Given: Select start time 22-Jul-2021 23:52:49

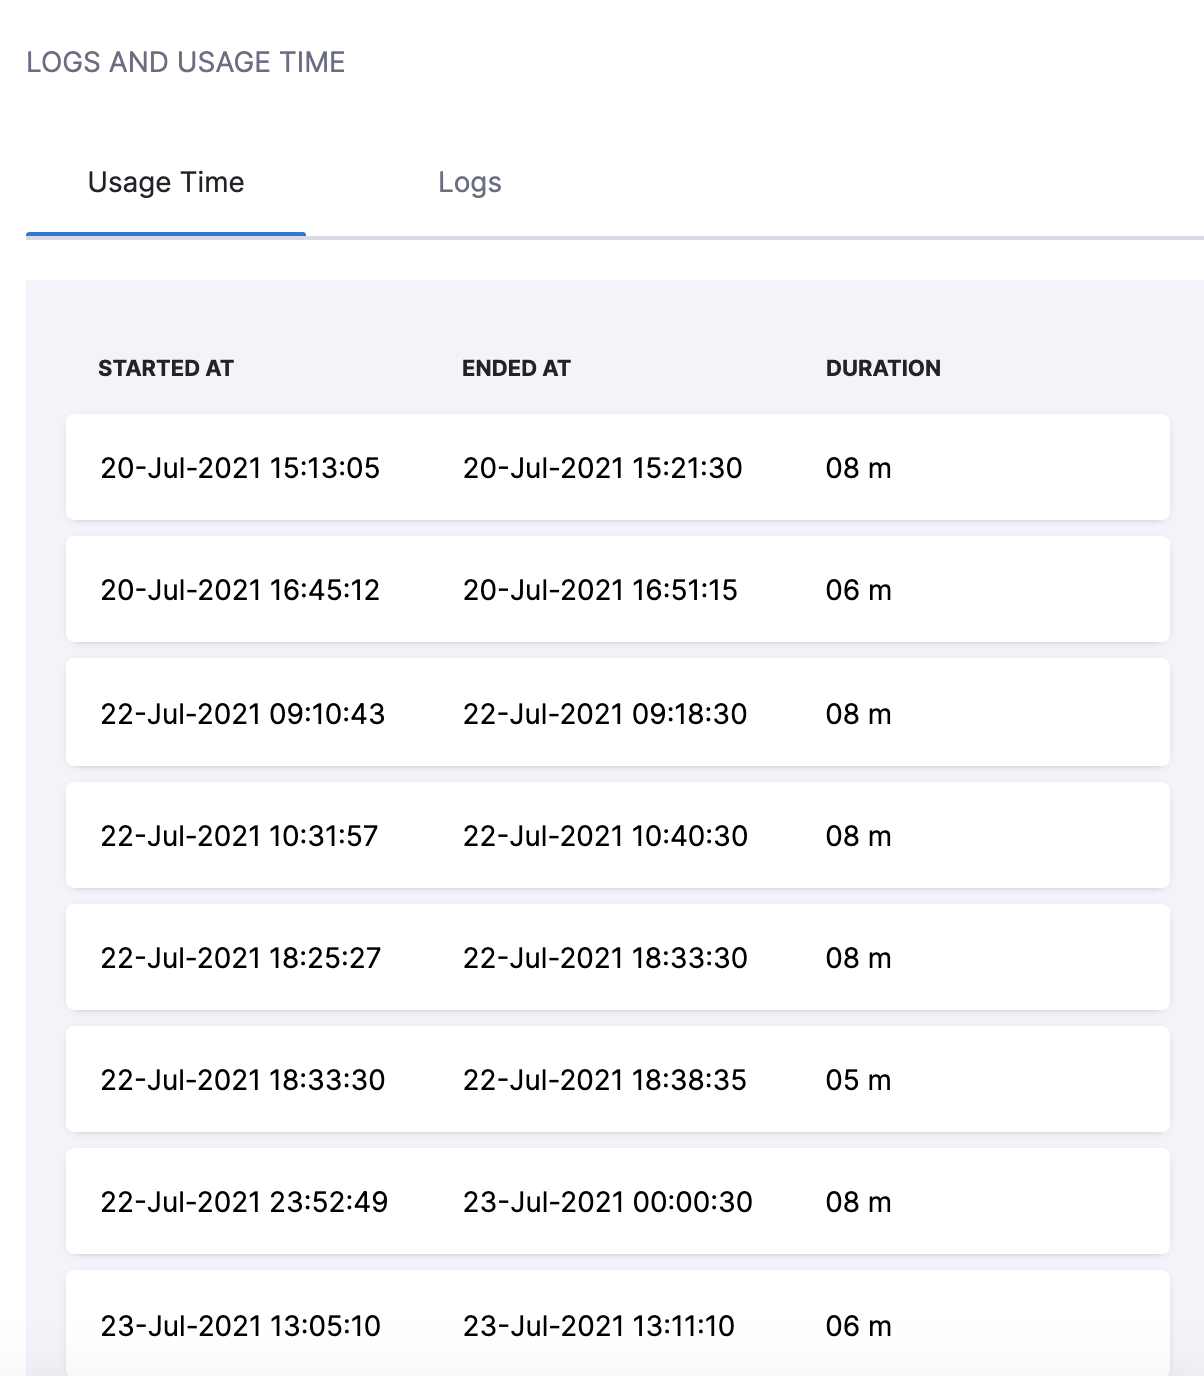Looking at the screenshot, I should (244, 1202).
